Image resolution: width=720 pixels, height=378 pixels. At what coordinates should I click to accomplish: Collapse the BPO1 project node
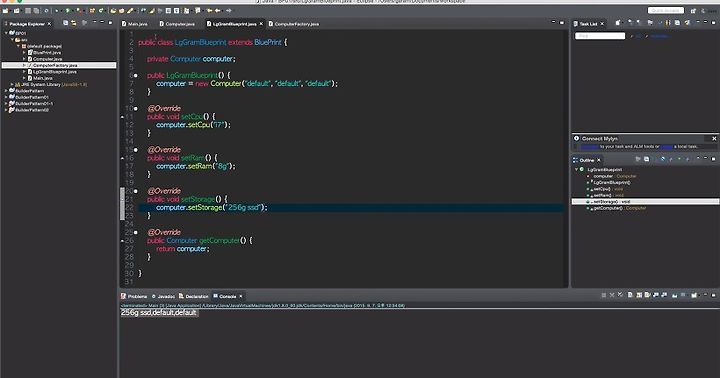point(6,33)
